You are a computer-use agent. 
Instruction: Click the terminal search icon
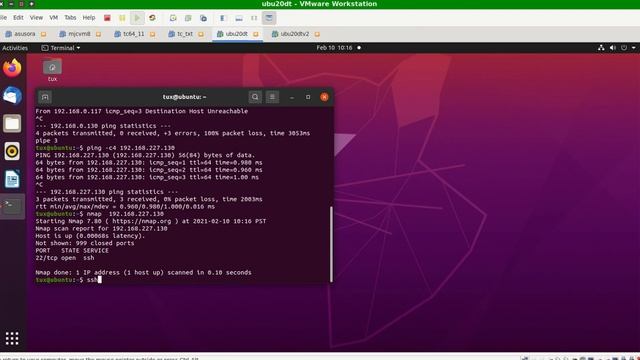(x=255, y=97)
